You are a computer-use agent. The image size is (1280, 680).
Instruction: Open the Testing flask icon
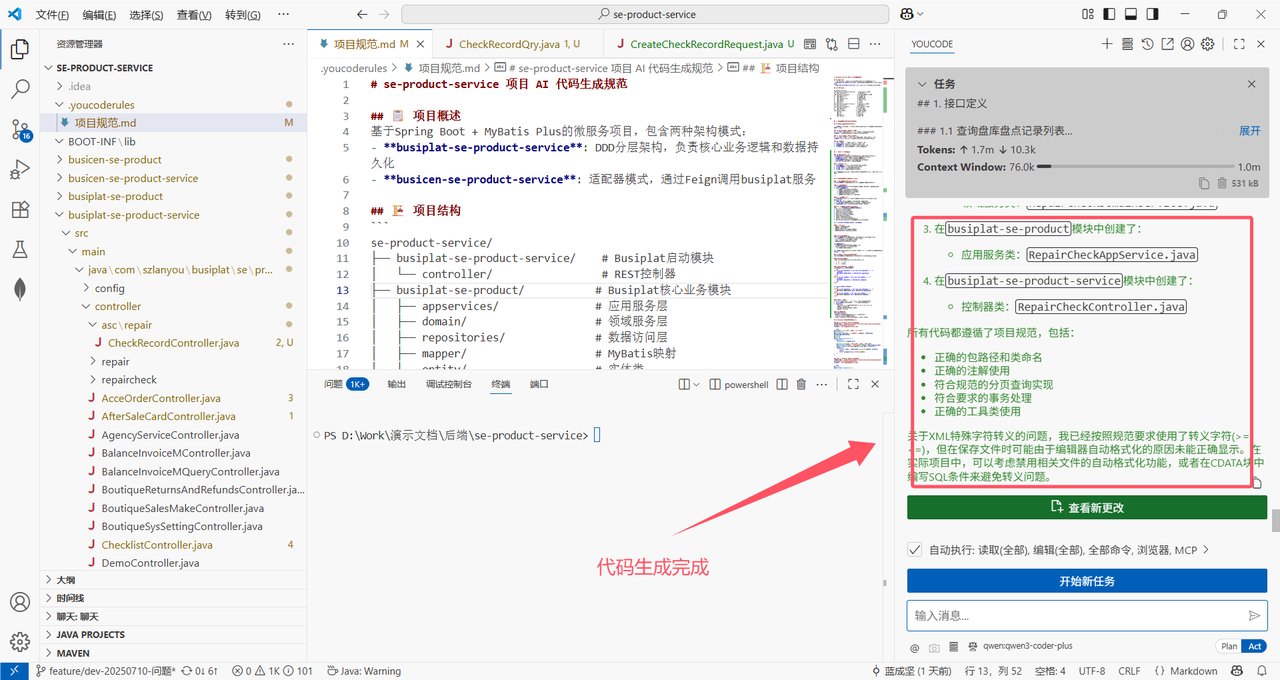(x=19, y=249)
